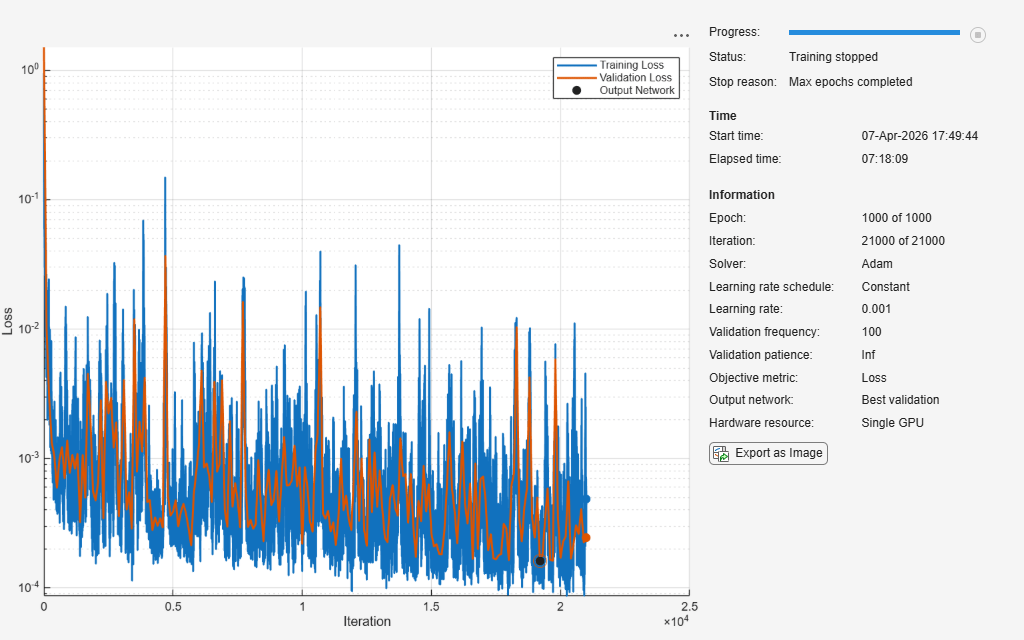Click the stop training button icon

pyautogui.click(x=978, y=35)
